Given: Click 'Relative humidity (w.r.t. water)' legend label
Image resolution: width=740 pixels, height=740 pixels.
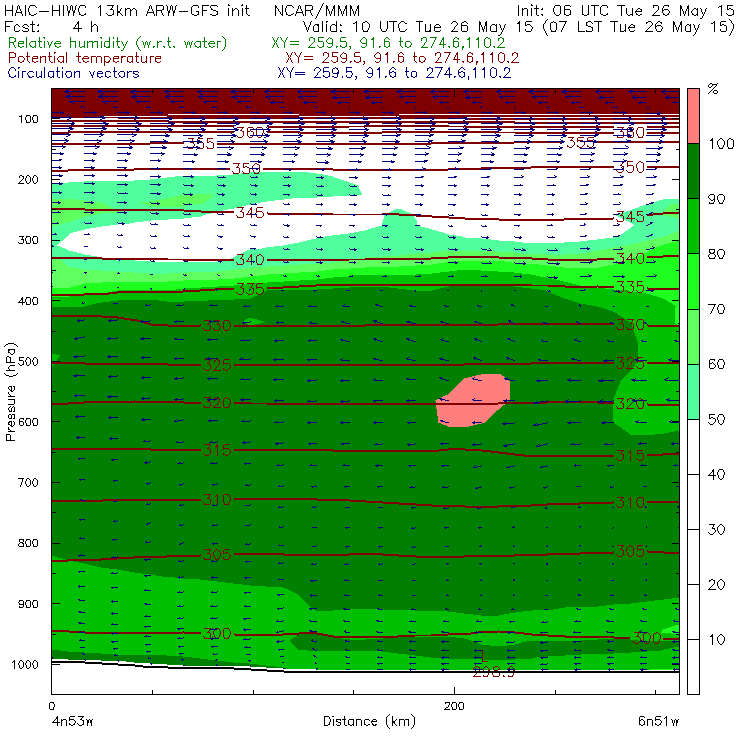Looking at the screenshot, I should 118,43.
